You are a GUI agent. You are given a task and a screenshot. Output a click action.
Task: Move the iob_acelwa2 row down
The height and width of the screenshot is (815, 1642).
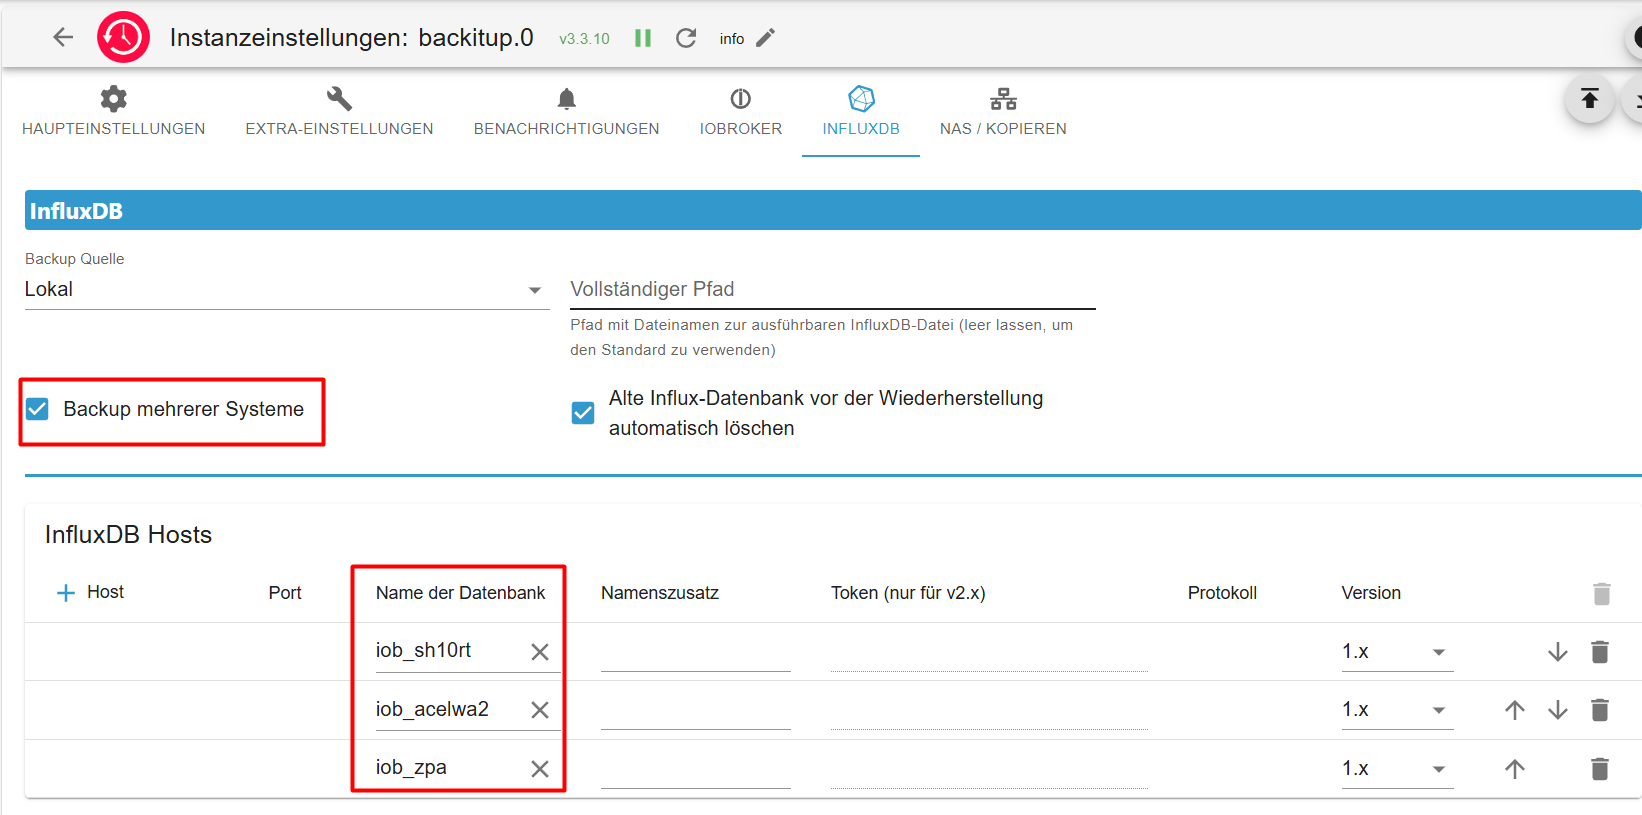(1558, 710)
